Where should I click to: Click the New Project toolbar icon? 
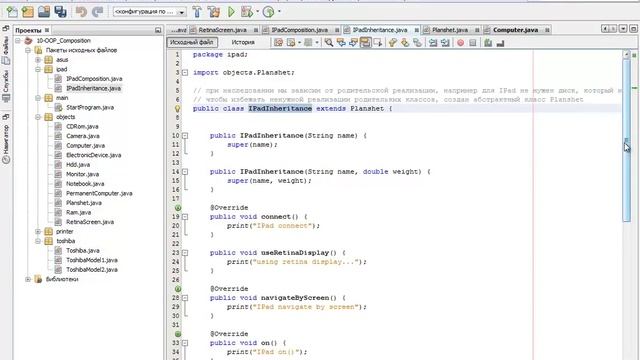[x=28, y=12]
